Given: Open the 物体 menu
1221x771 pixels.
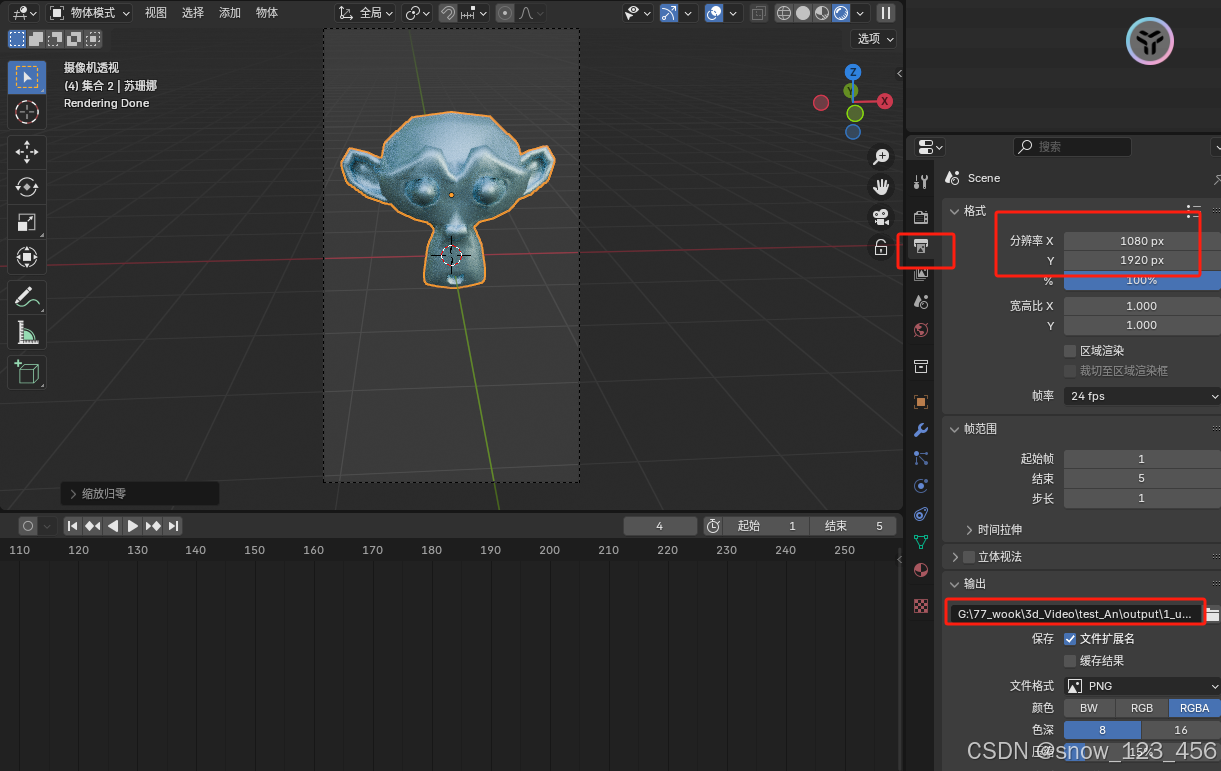Looking at the screenshot, I should [267, 13].
